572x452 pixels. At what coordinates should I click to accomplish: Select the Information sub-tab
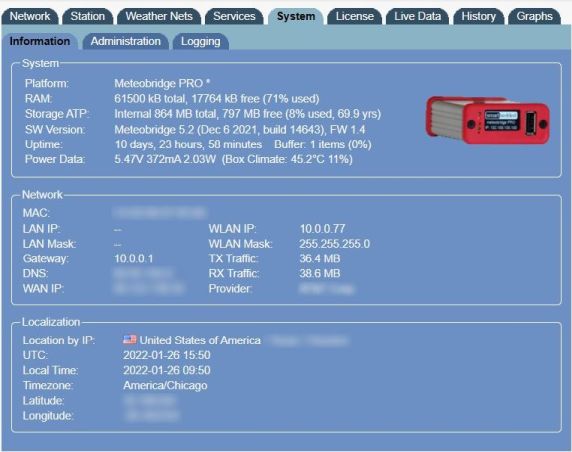[x=40, y=41]
